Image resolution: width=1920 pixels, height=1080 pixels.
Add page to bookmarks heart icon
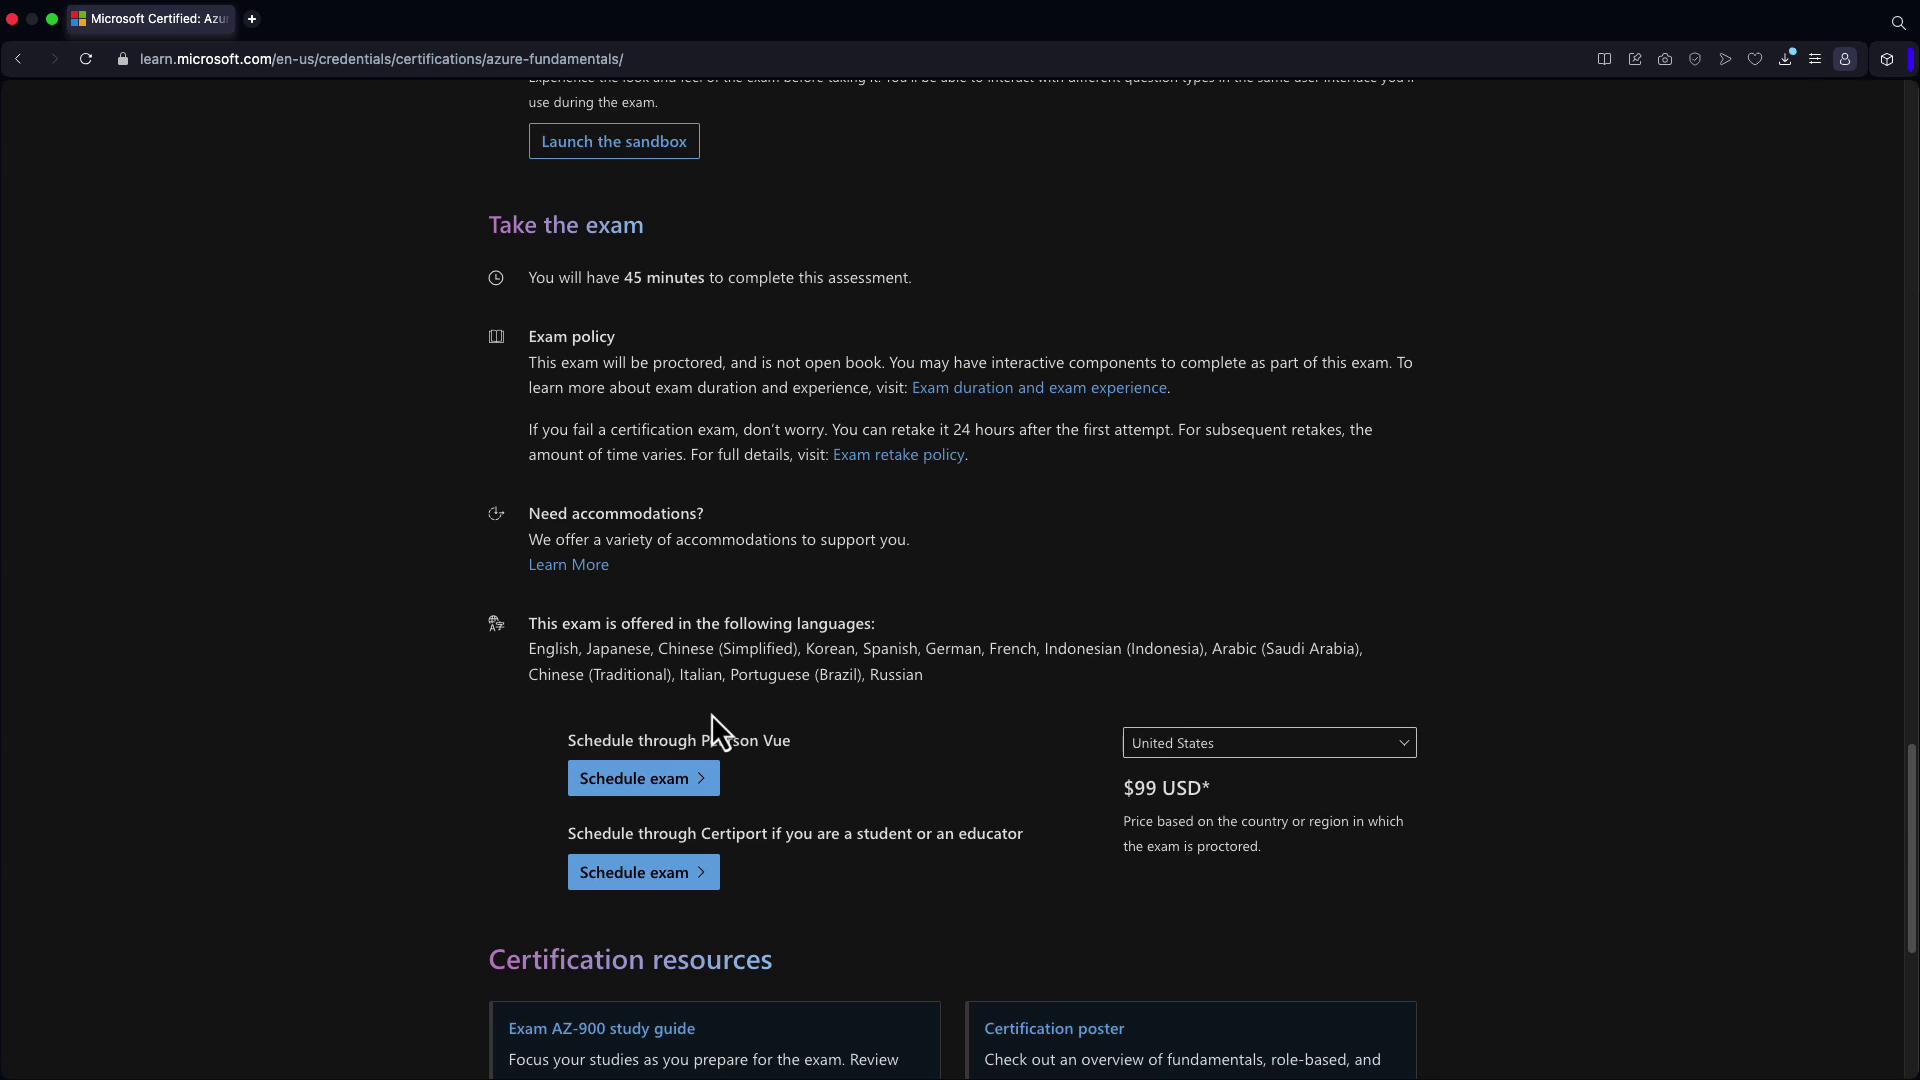tap(1755, 59)
